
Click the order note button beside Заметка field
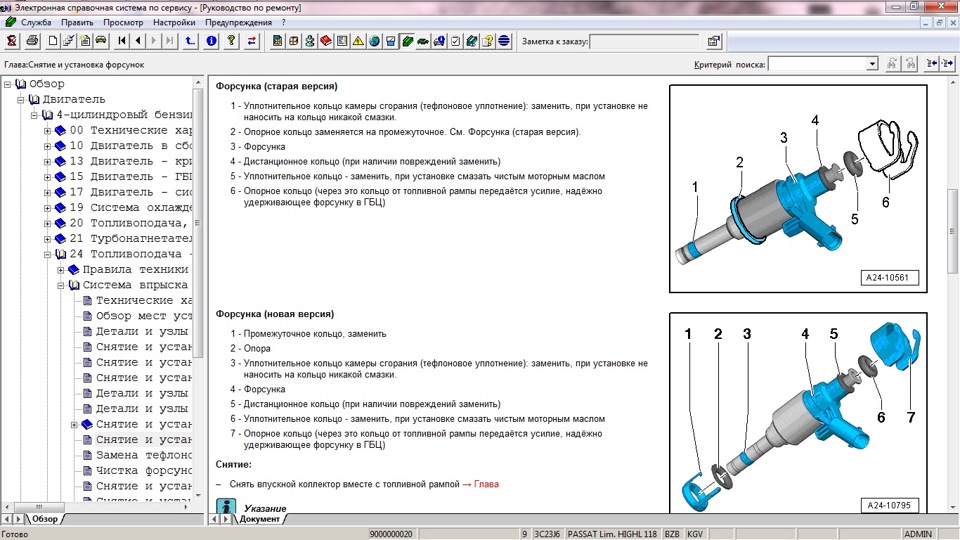(714, 41)
